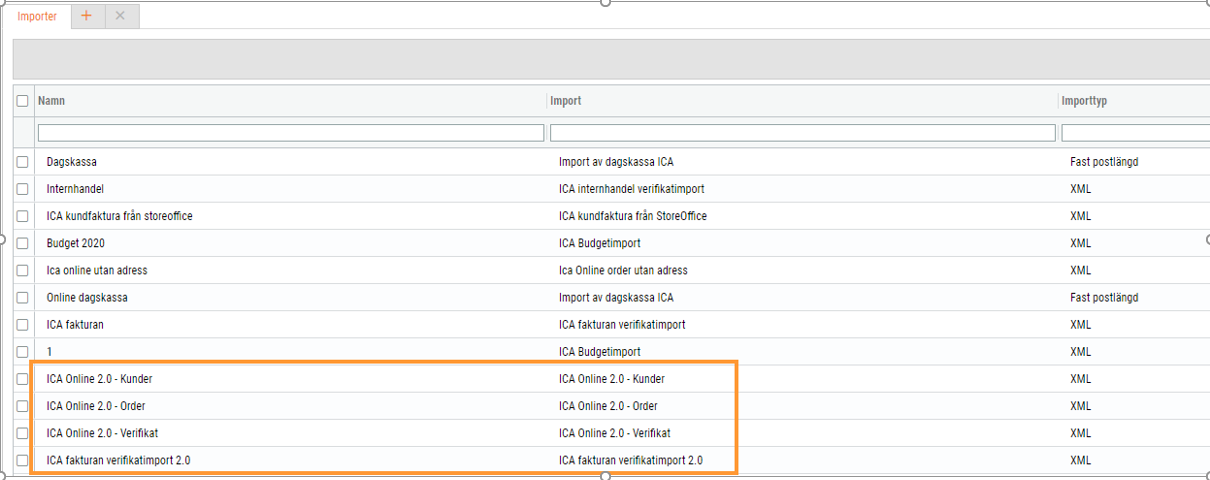This screenshot has width=1210, height=480.
Task: Check the Ica online utan adress checkbox
Action: pos(23,271)
